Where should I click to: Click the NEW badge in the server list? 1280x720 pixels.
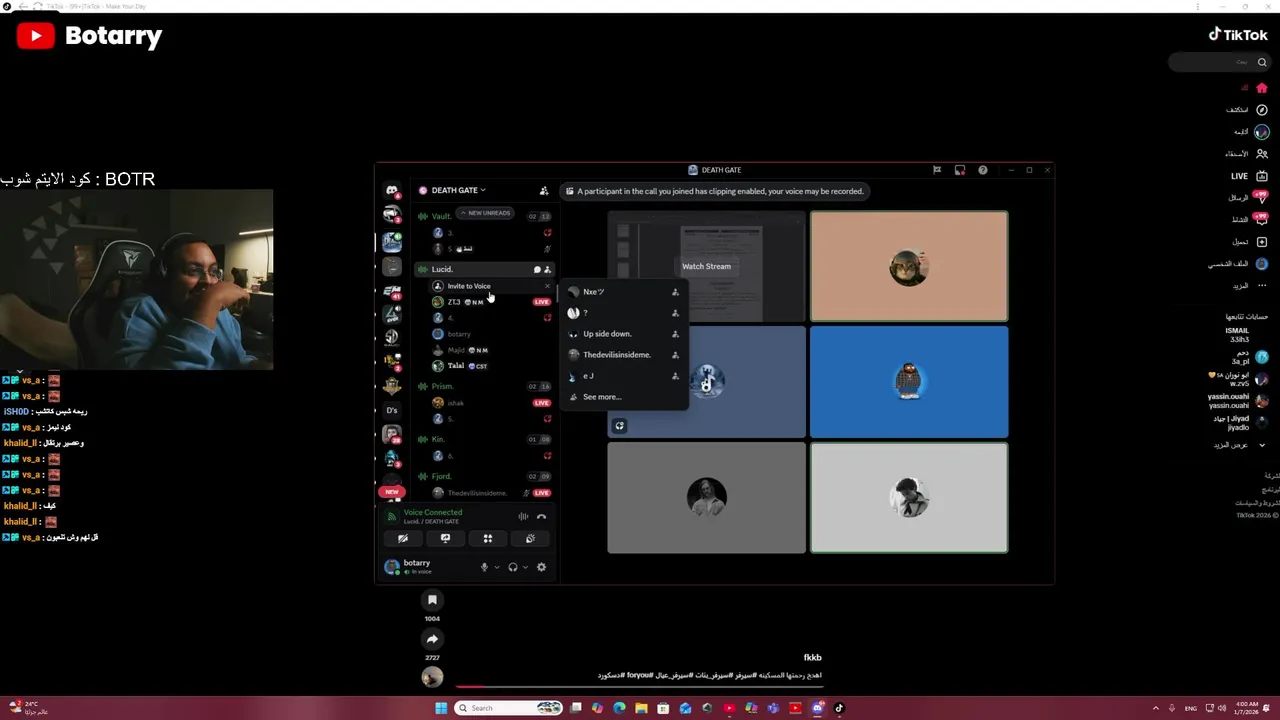coord(392,491)
